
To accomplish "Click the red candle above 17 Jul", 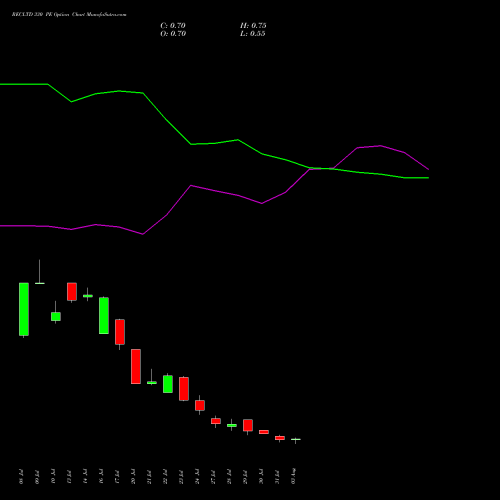I will [x=120, y=332].
